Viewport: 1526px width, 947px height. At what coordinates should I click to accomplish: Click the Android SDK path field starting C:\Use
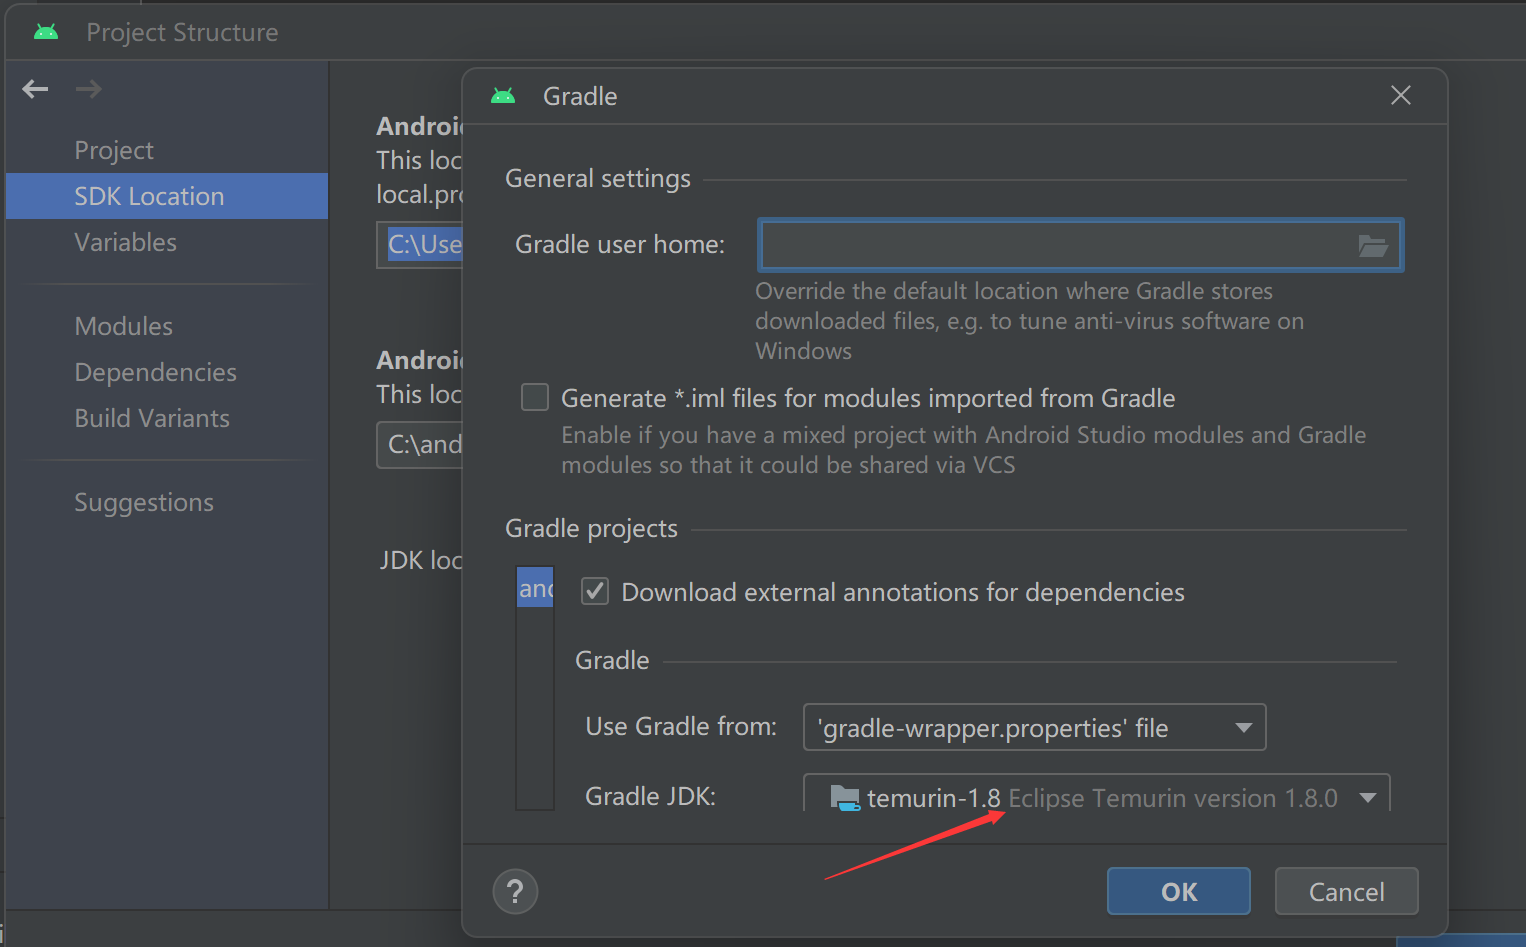[x=420, y=245]
